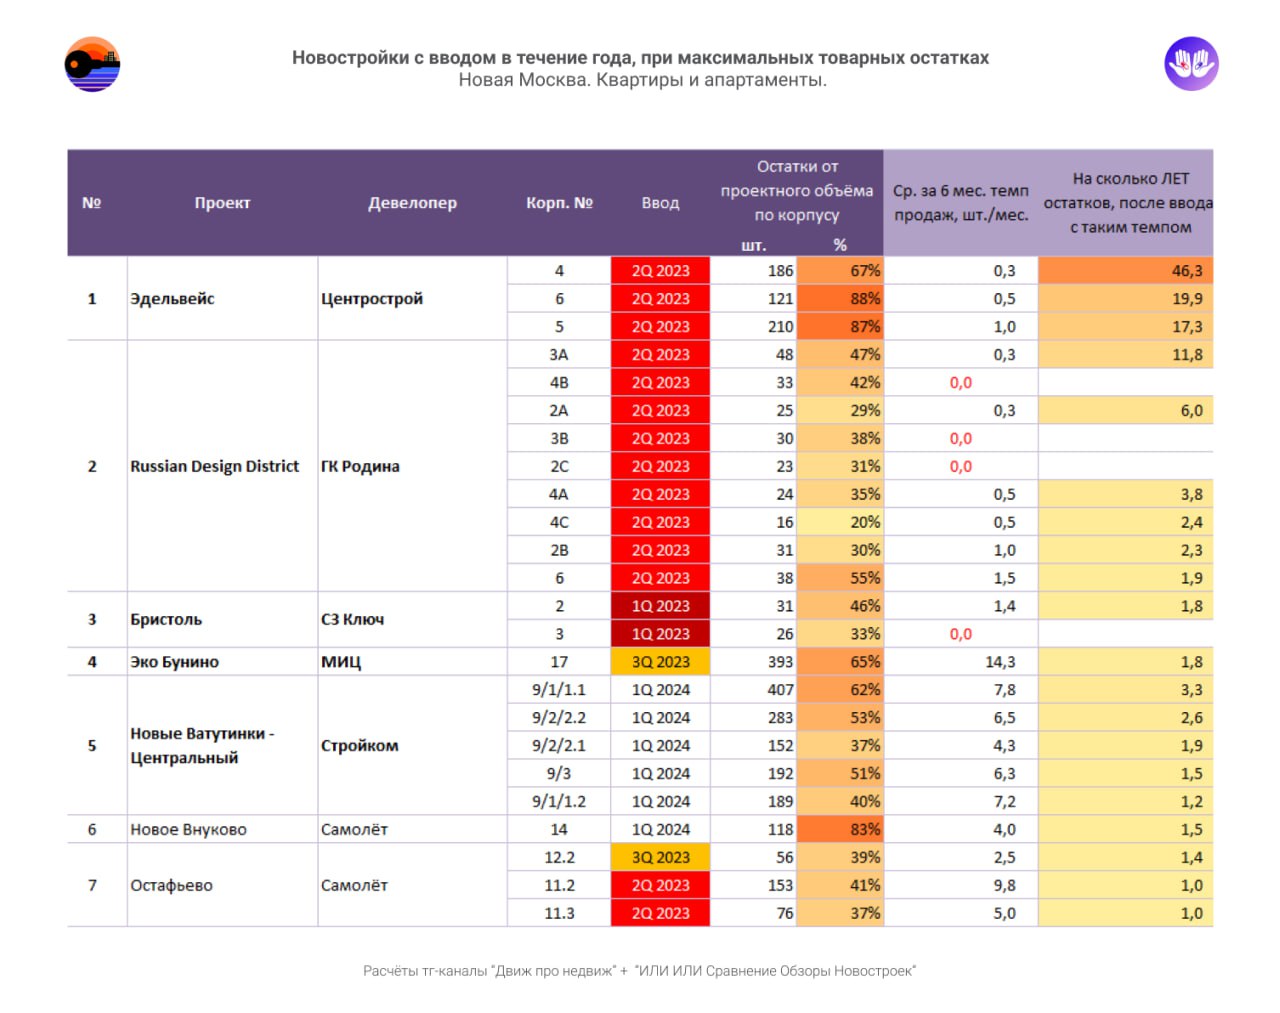Click 2Q 2023 cell for building 11.2
1280x1013 pixels.
coord(660,886)
